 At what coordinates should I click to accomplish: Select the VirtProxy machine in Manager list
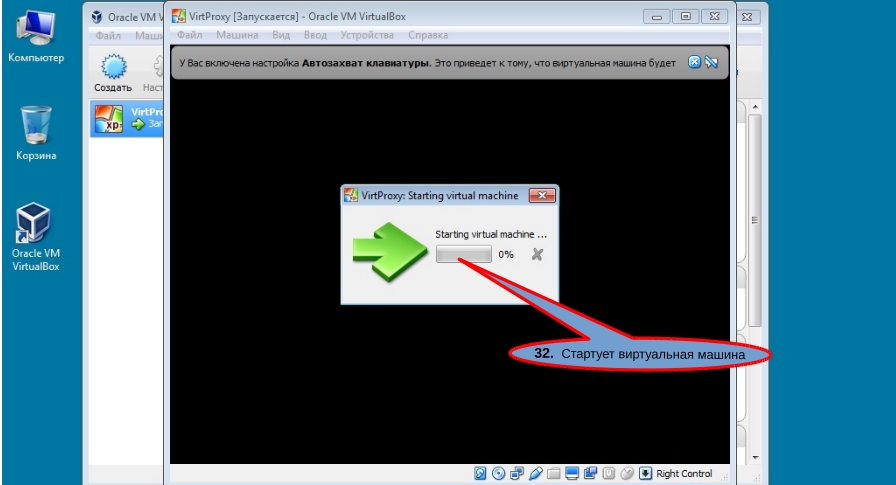pos(127,119)
